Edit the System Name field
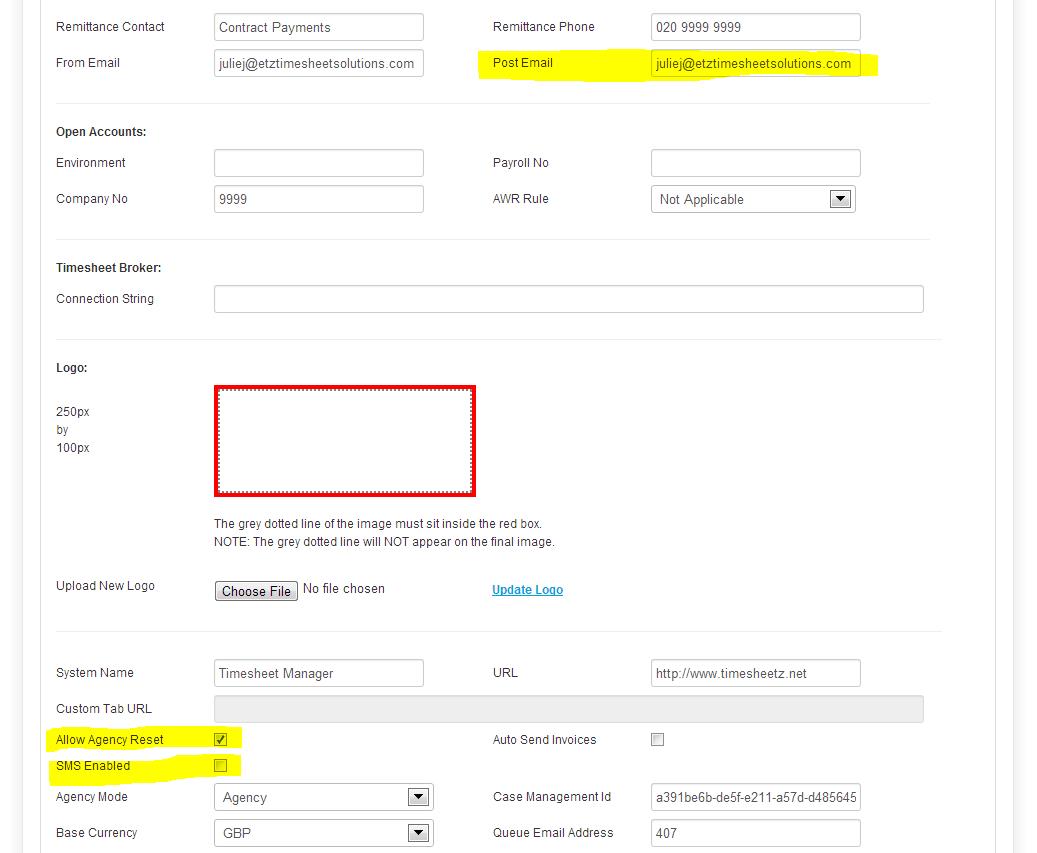 point(319,672)
